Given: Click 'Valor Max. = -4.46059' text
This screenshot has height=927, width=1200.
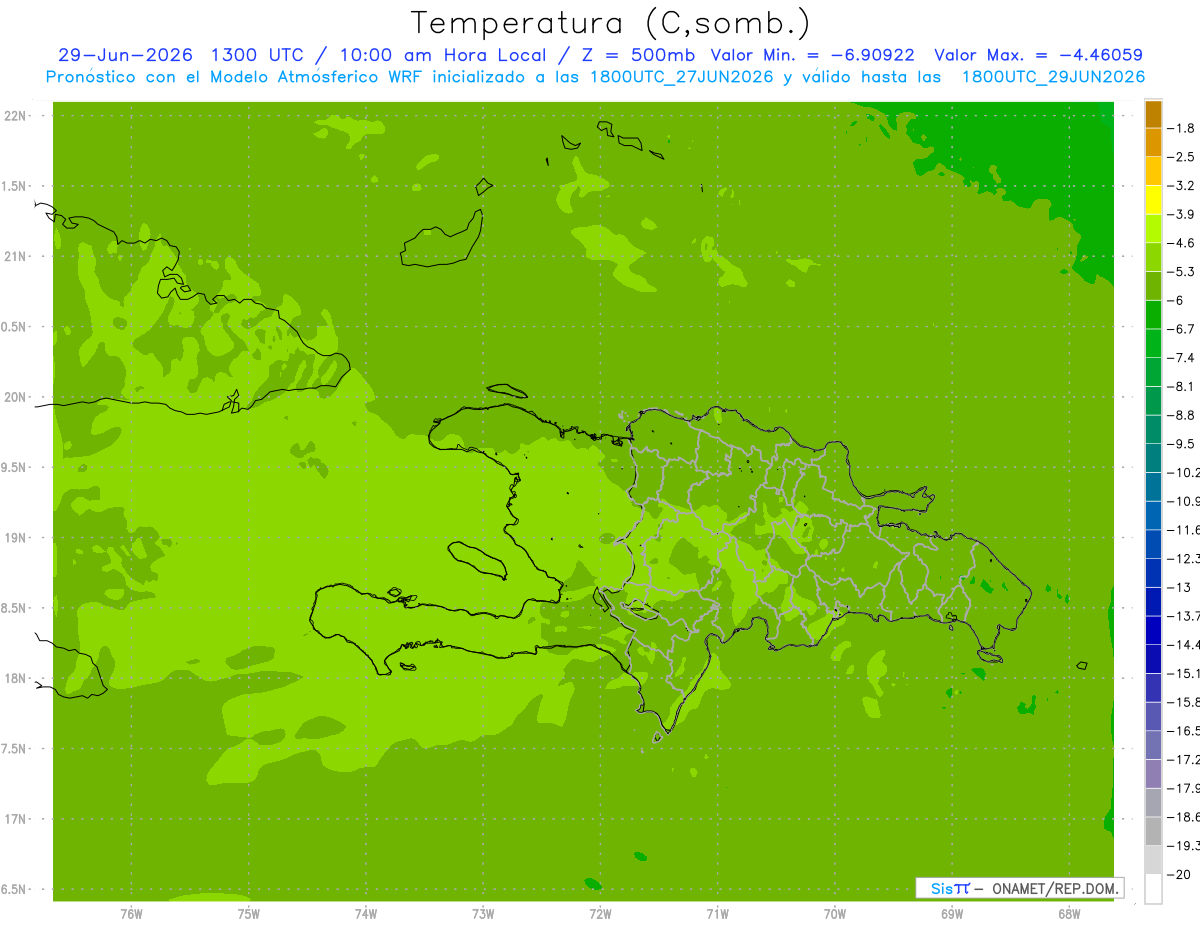Looking at the screenshot, I should (1038, 55).
